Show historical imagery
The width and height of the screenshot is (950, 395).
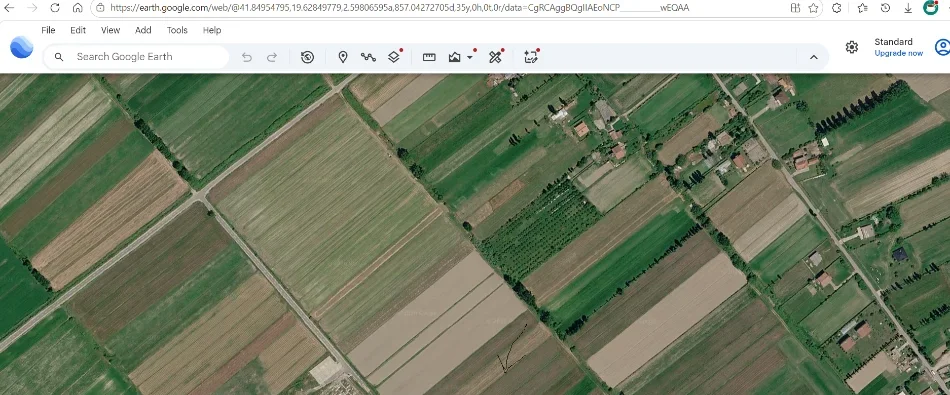point(307,57)
